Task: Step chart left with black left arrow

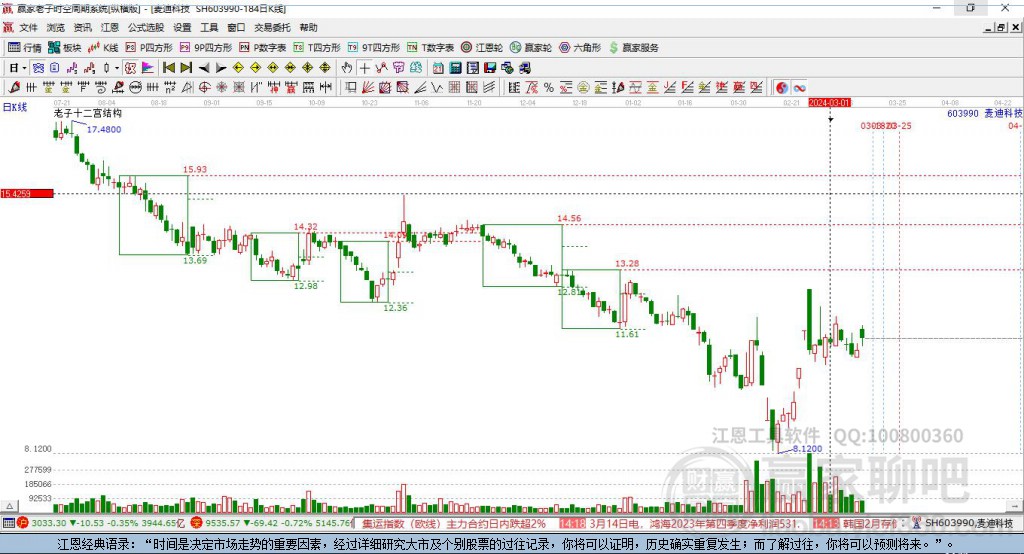Action: point(204,68)
